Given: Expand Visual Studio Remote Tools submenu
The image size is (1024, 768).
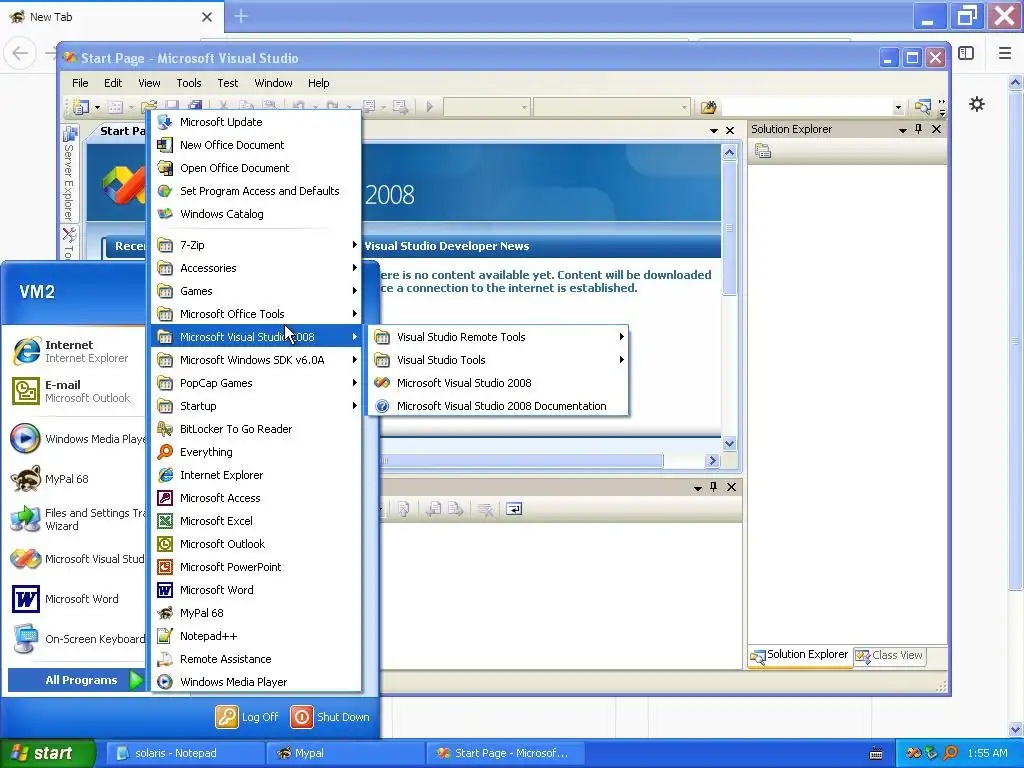Looking at the screenshot, I should click(499, 337).
